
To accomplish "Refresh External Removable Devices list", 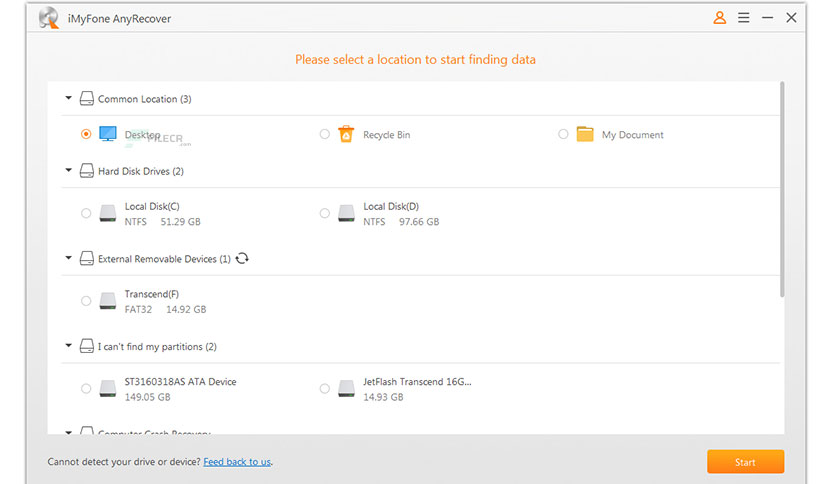I will click(x=242, y=259).
